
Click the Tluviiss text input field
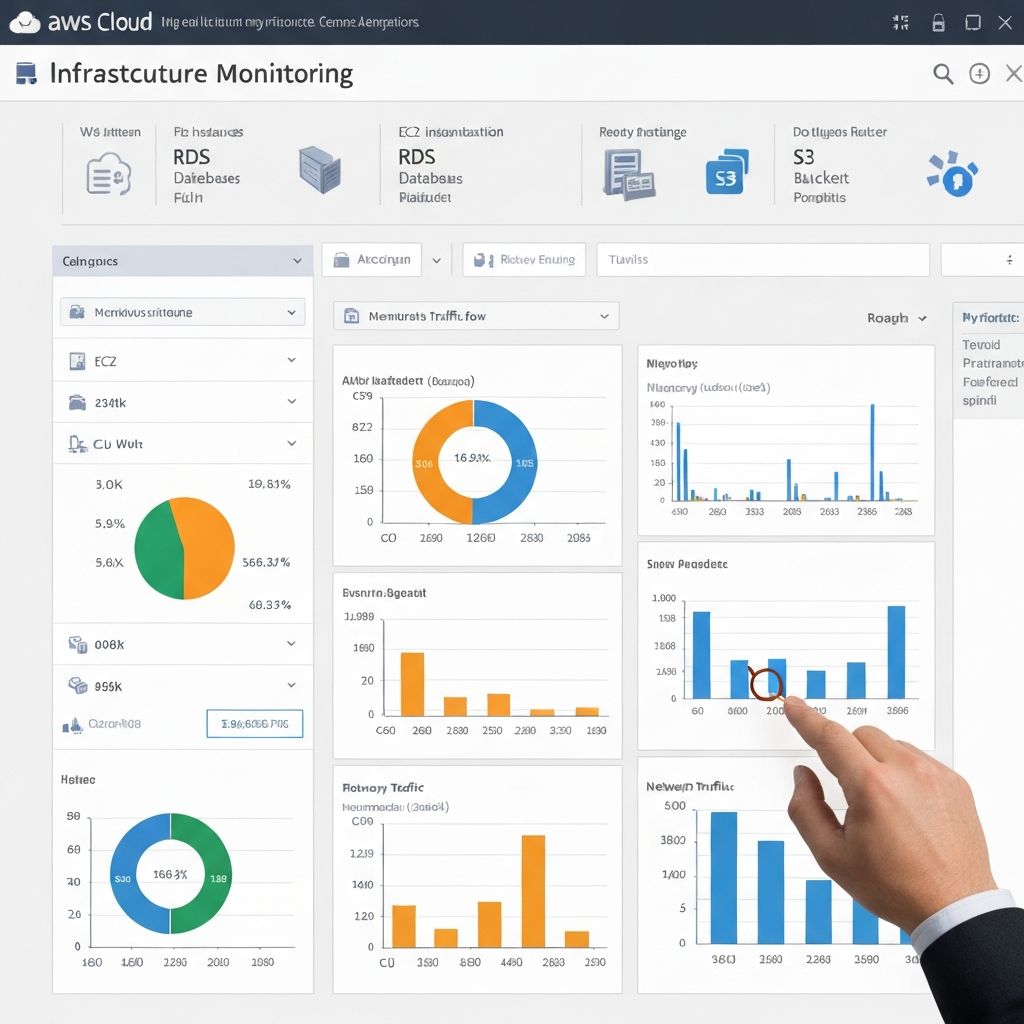click(762, 260)
